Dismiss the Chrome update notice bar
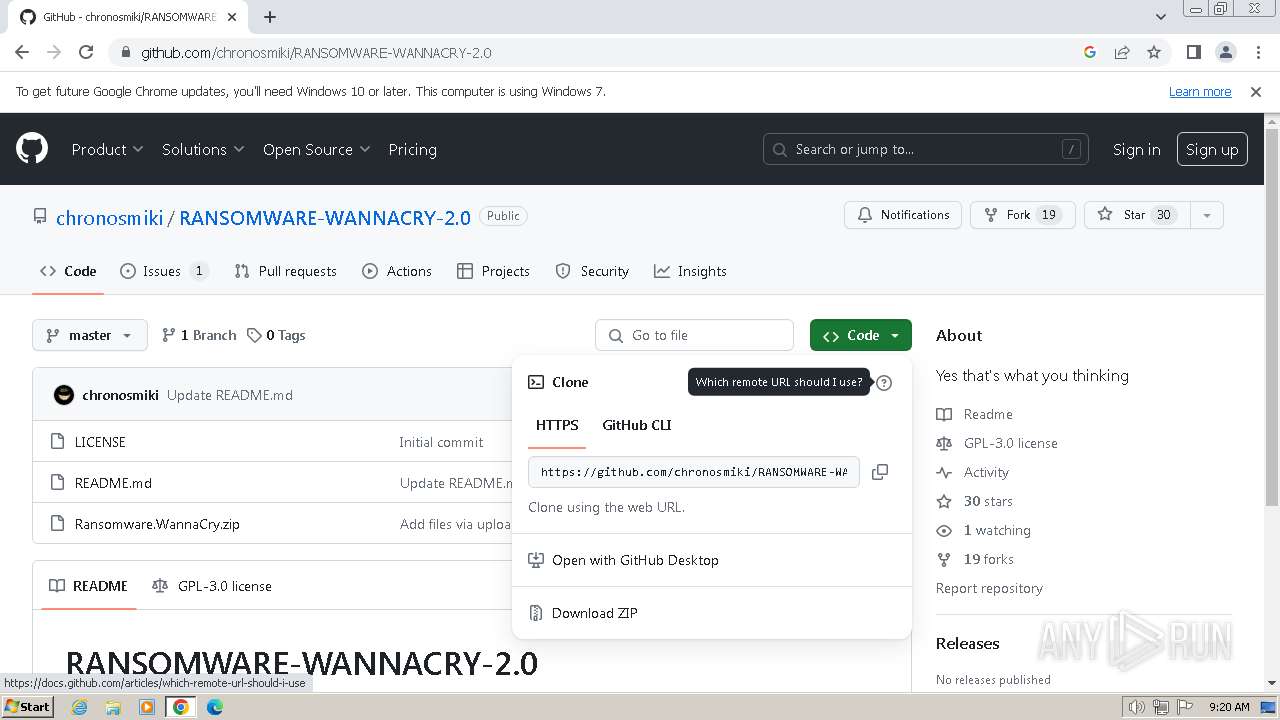 [1256, 91]
